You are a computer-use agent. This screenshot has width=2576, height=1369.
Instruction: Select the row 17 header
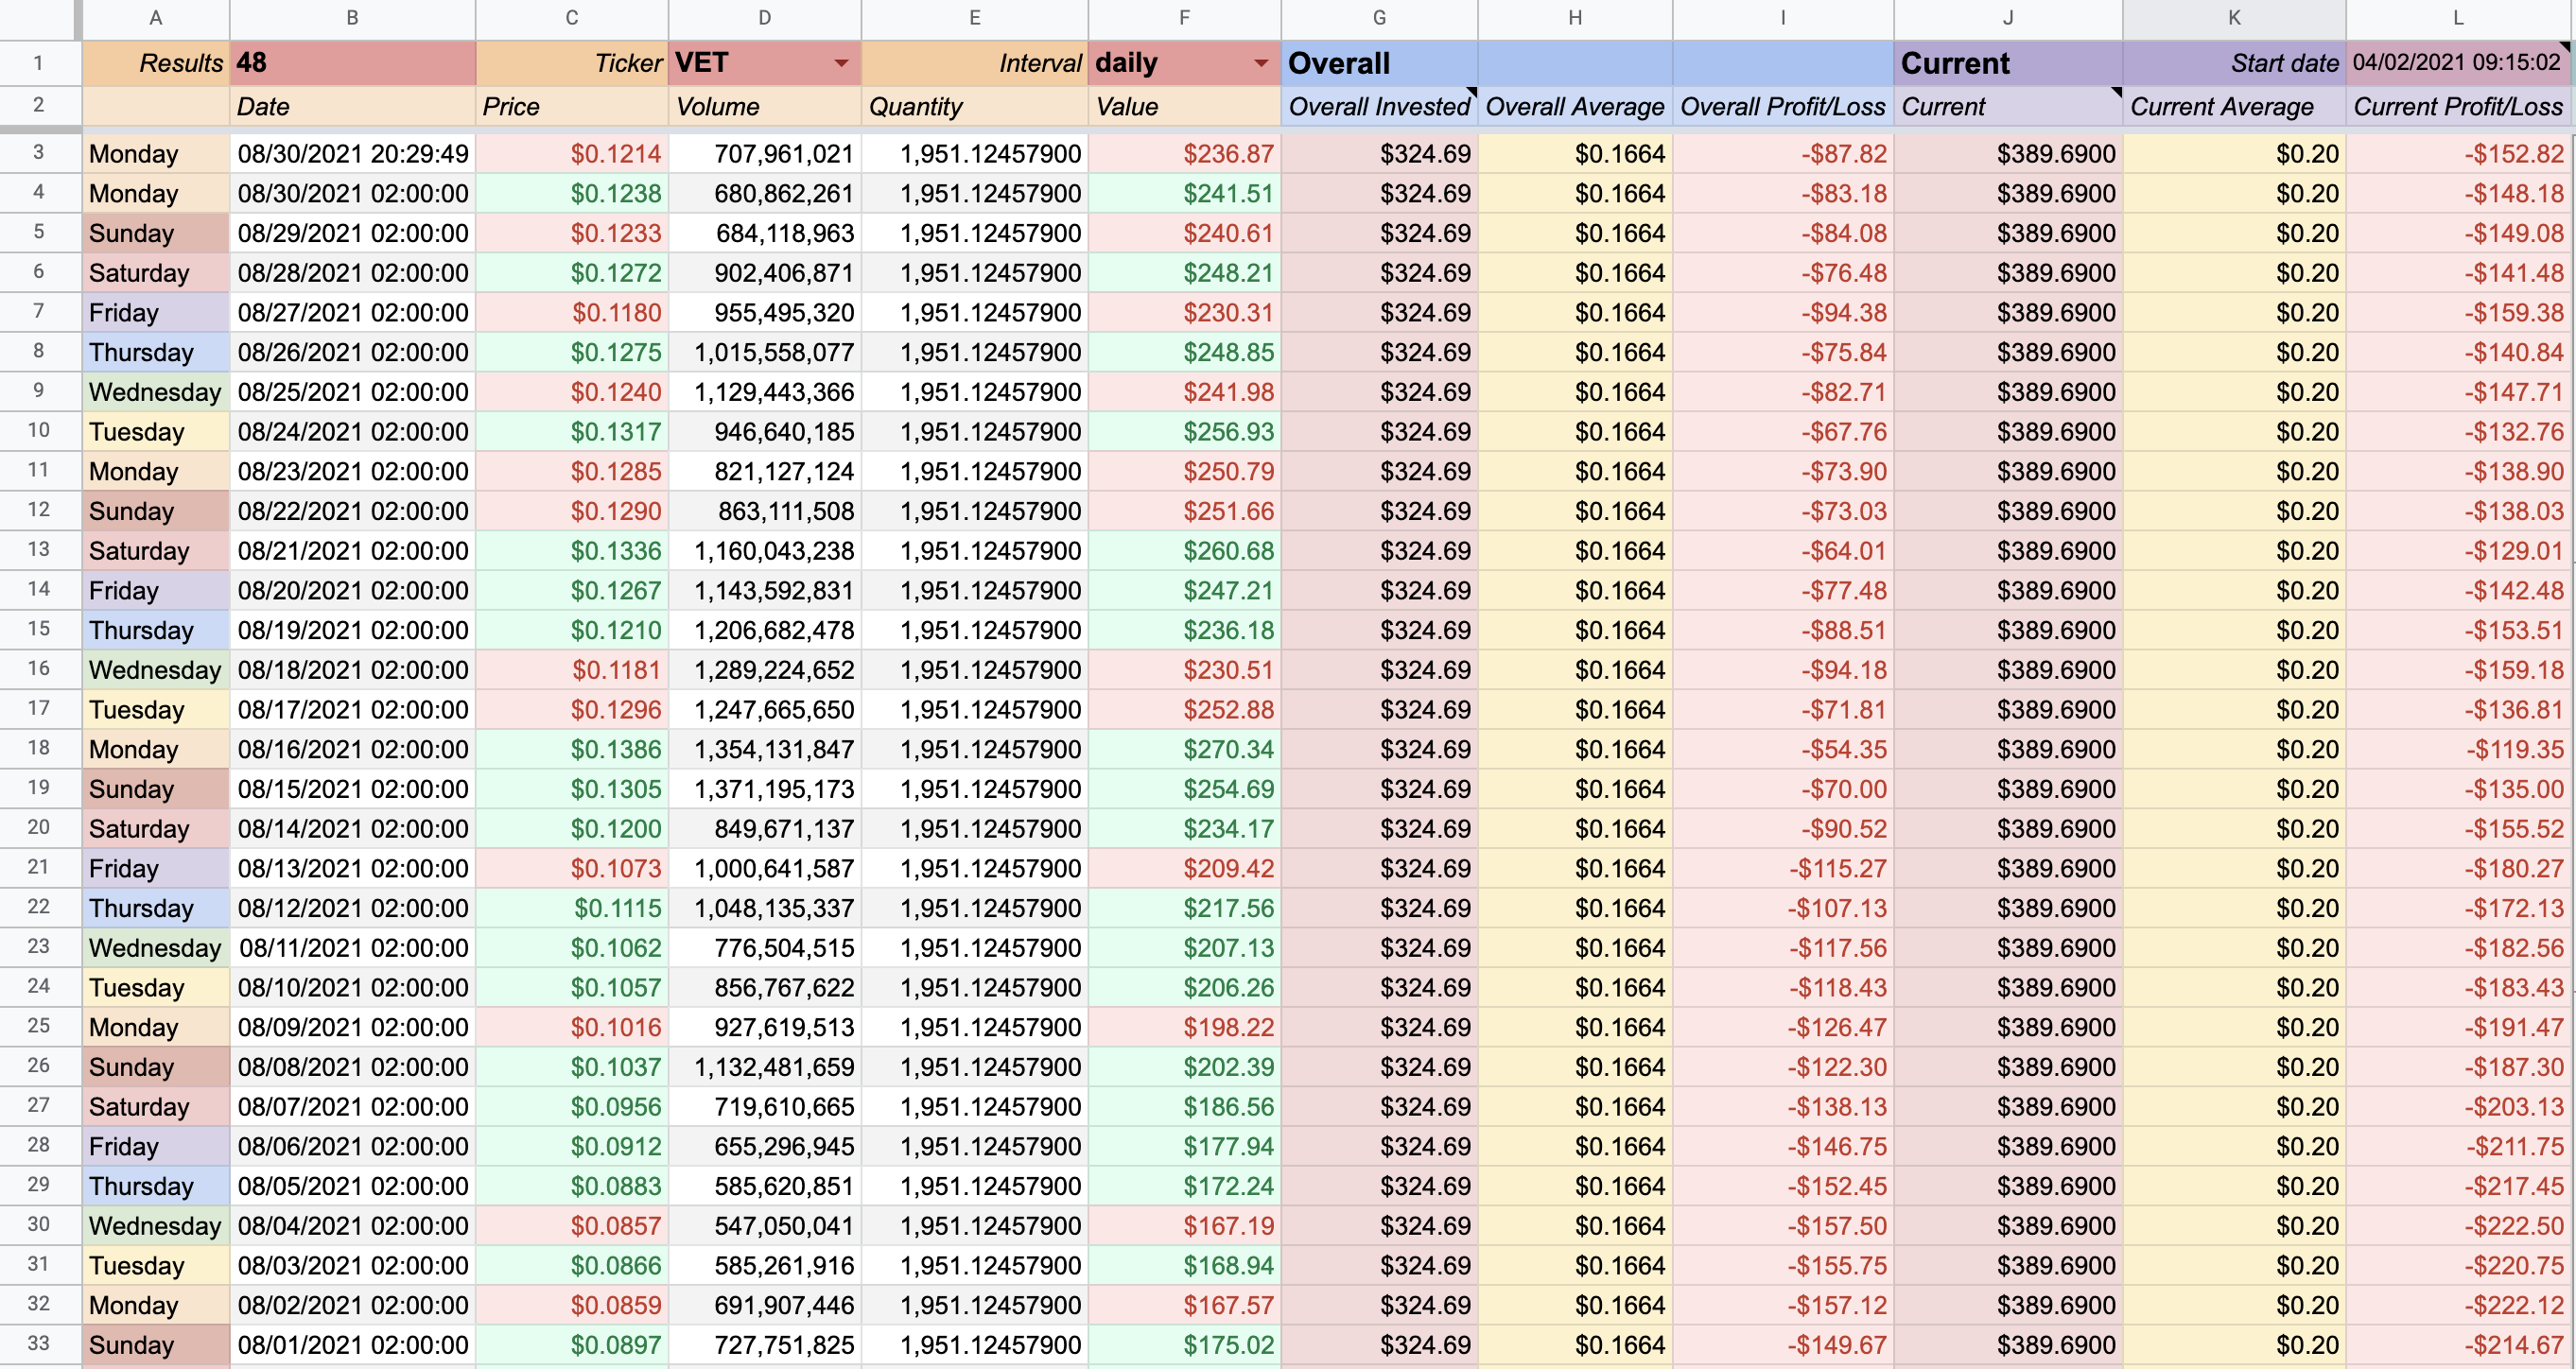38,709
